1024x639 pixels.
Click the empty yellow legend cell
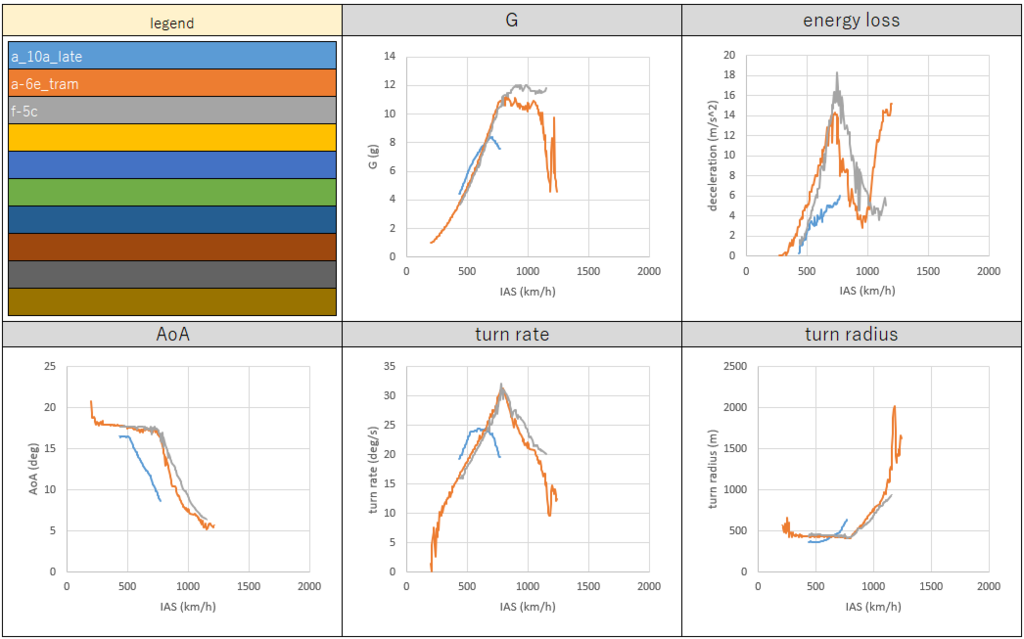[172, 138]
